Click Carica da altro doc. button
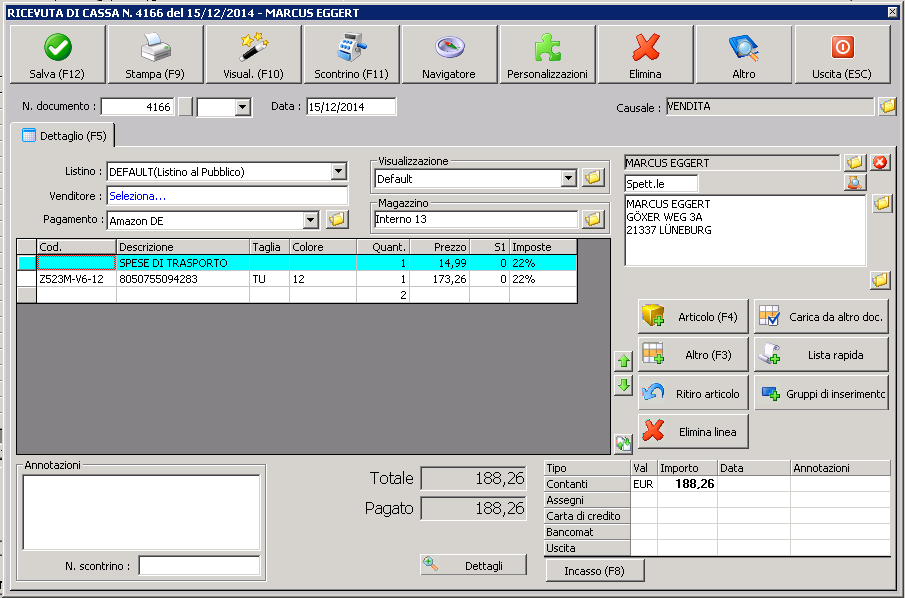This screenshot has height=598, width=905. [821, 316]
